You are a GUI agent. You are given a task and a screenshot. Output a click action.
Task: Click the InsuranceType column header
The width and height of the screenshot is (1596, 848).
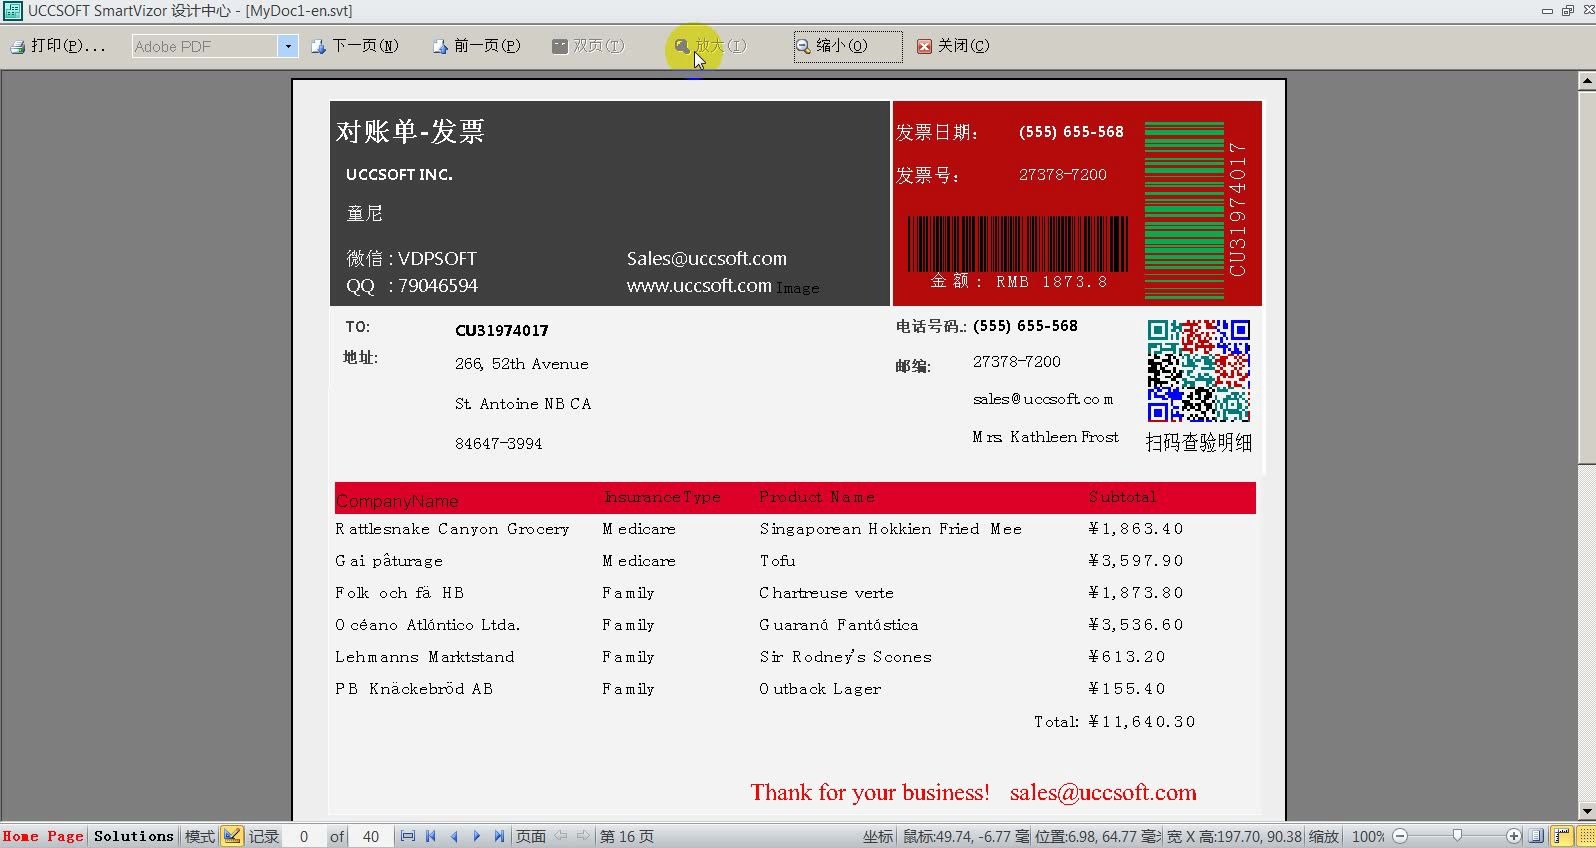click(662, 497)
